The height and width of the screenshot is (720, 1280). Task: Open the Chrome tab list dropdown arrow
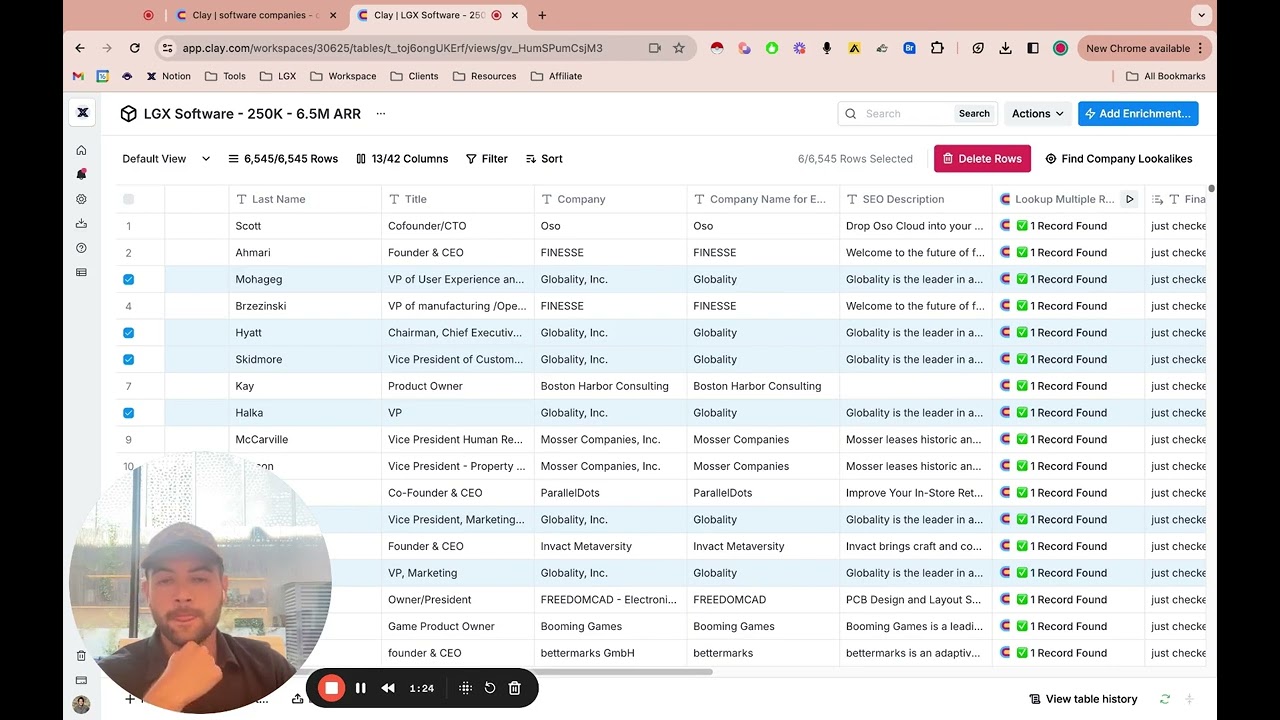point(1201,15)
